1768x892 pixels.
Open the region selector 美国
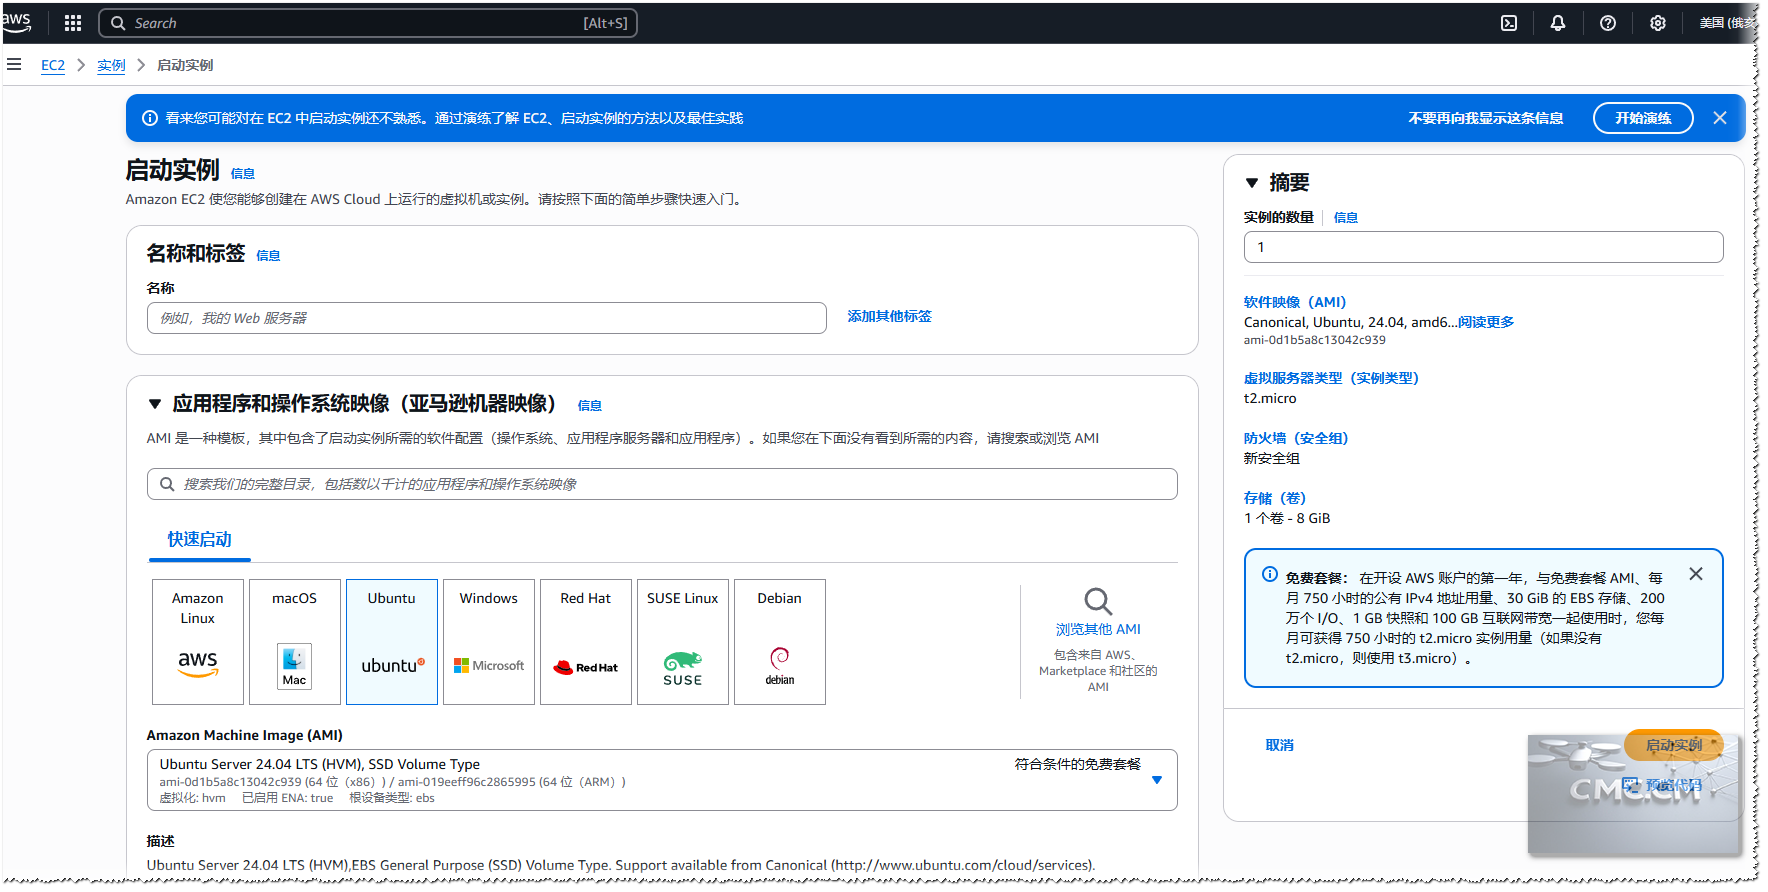coord(1726,23)
